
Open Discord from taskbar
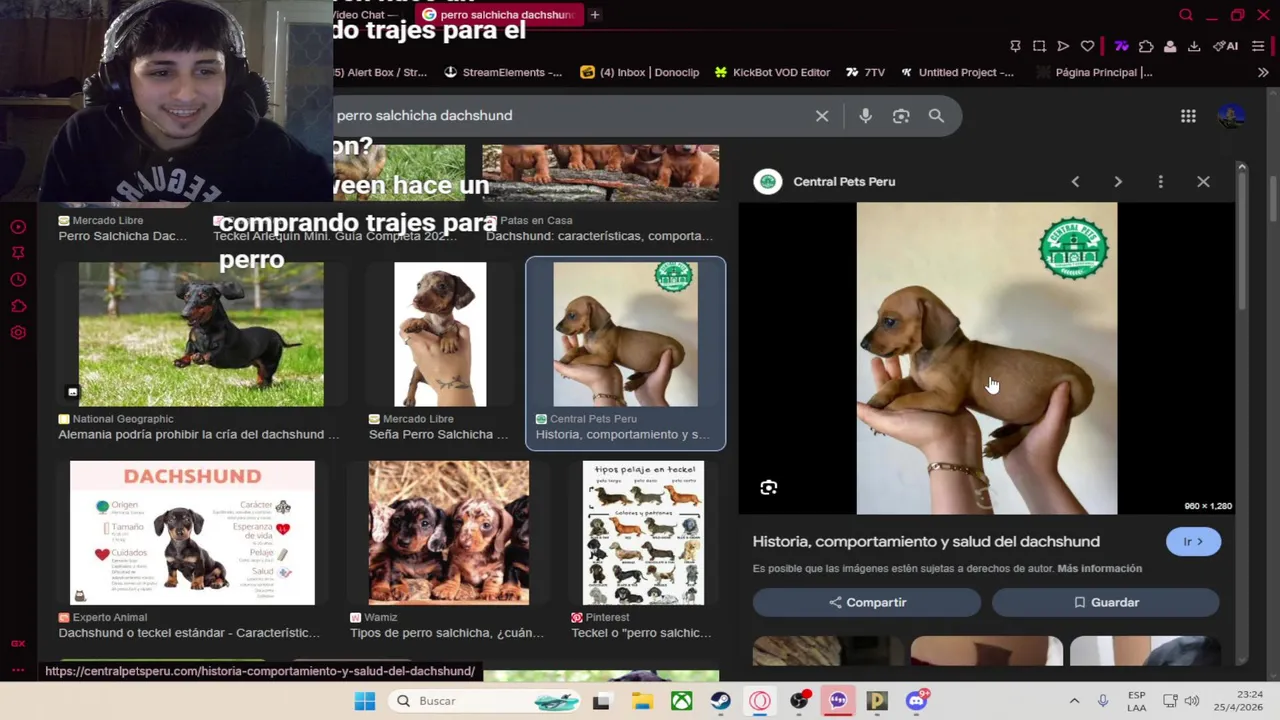[917, 701]
